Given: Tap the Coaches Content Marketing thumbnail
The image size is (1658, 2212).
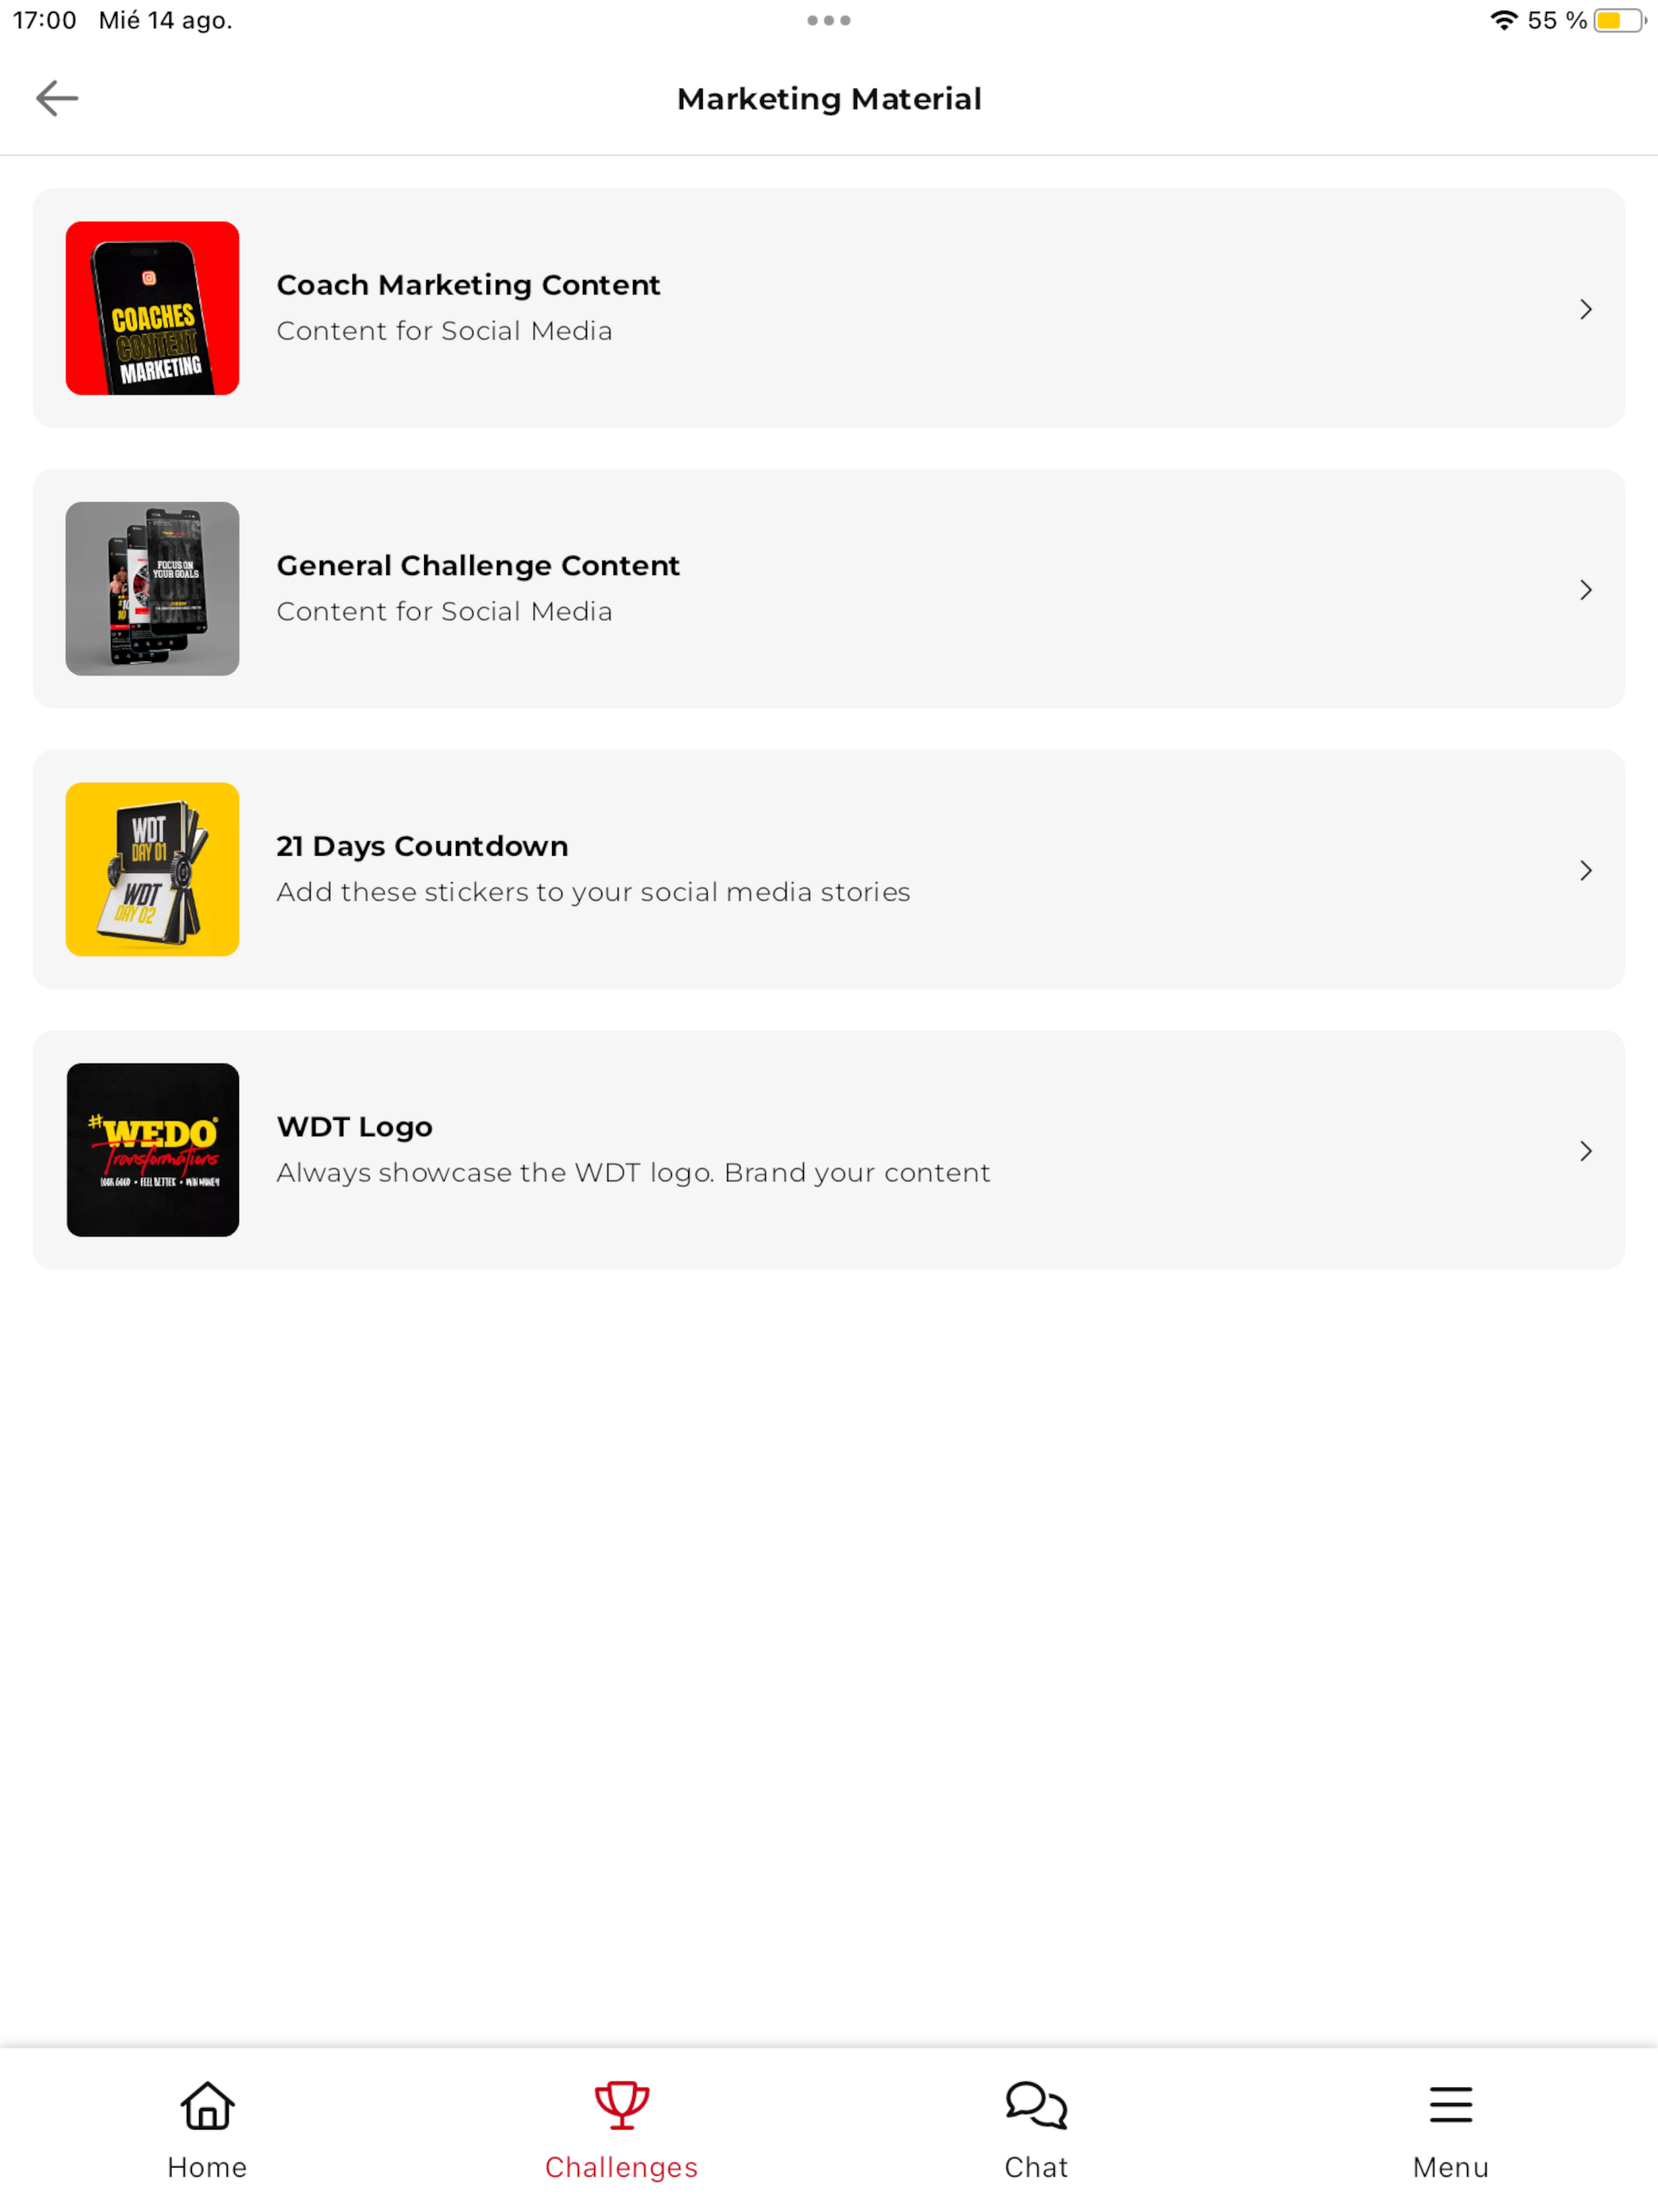Looking at the screenshot, I should coord(152,308).
